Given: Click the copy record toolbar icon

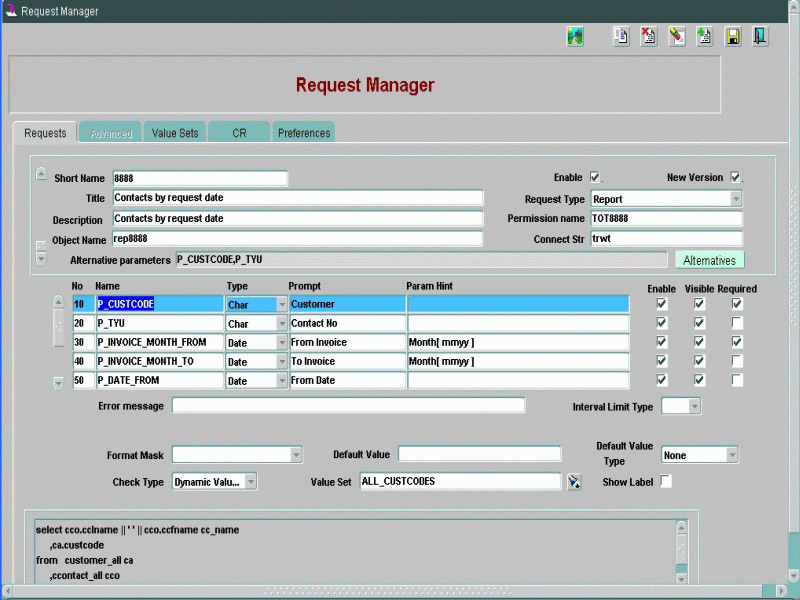Looking at the screenshot, I should point(621,37).
